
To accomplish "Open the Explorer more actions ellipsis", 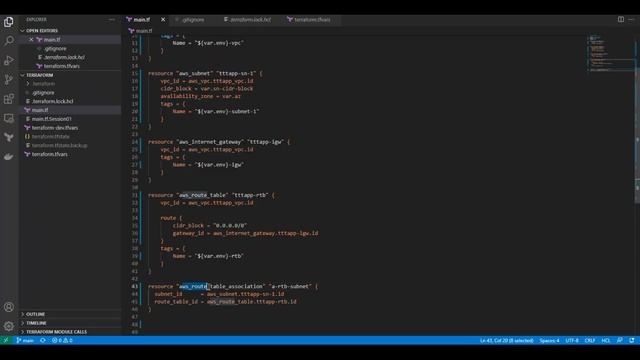I will pyautogui.click(x=111, y=20).
